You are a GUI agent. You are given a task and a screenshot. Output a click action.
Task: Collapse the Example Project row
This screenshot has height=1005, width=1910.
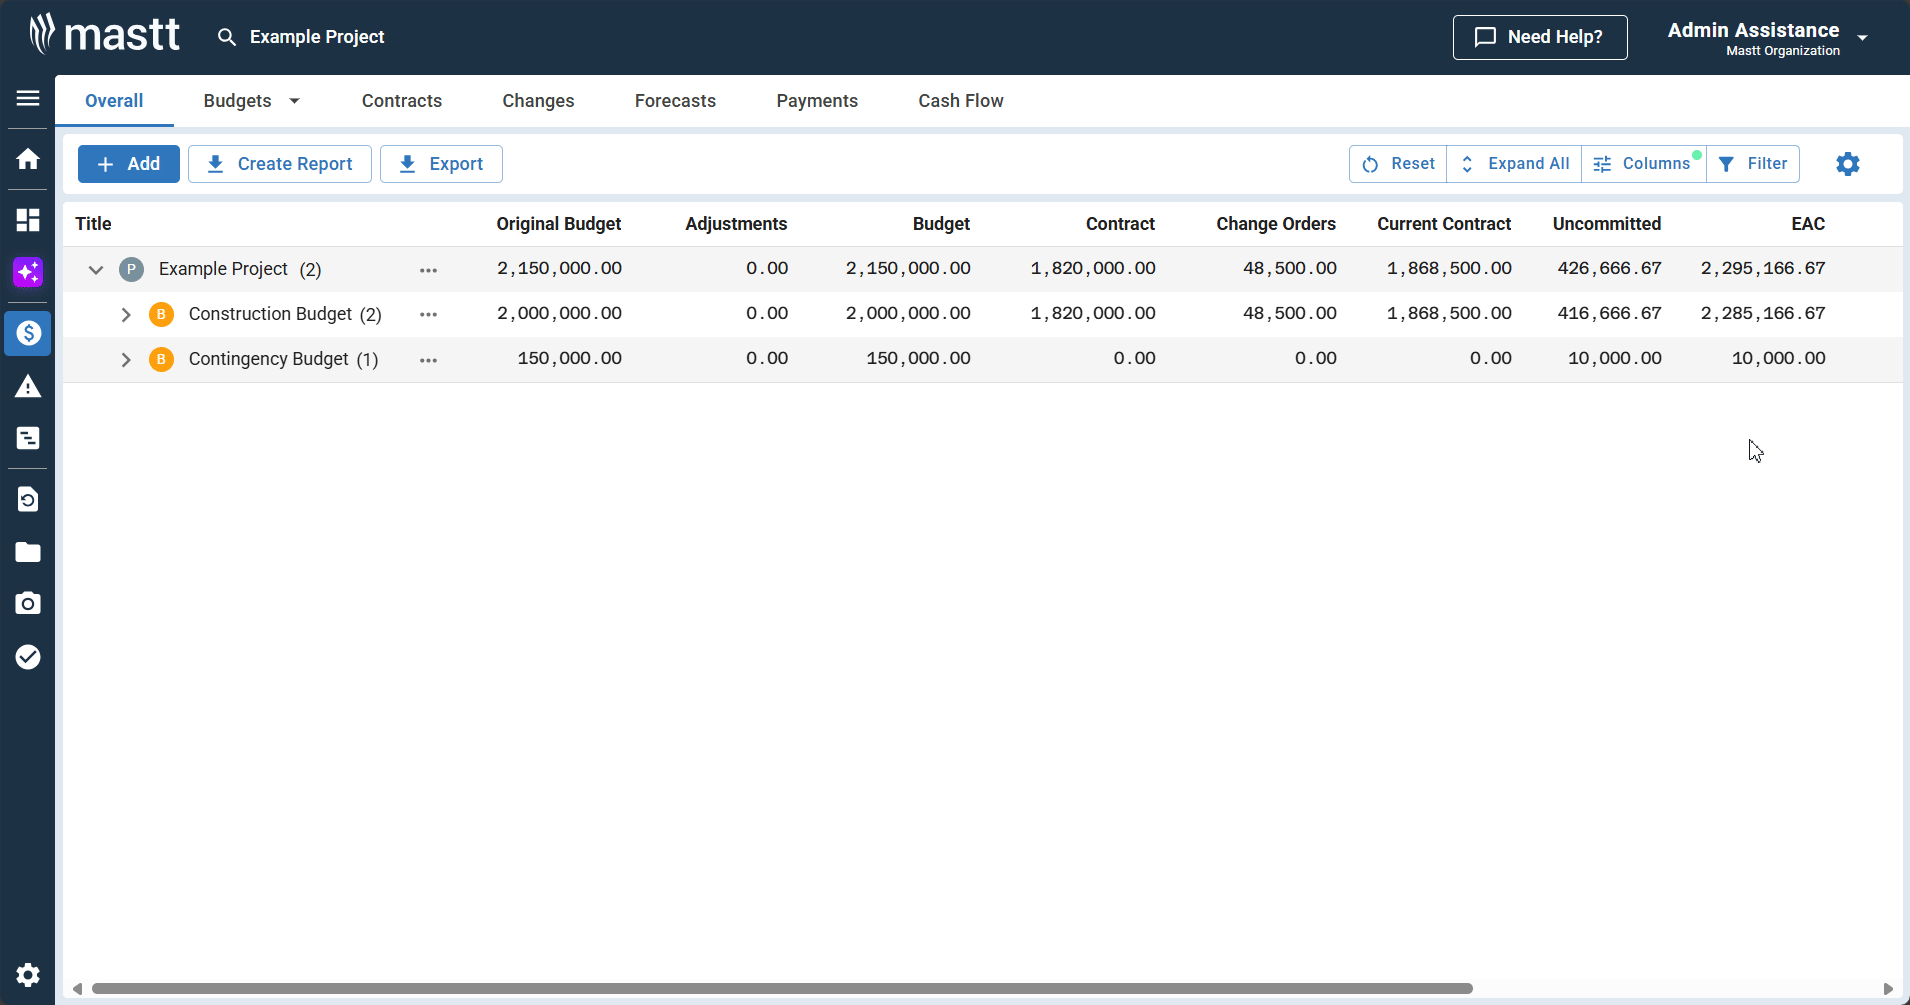click(96, 269)
